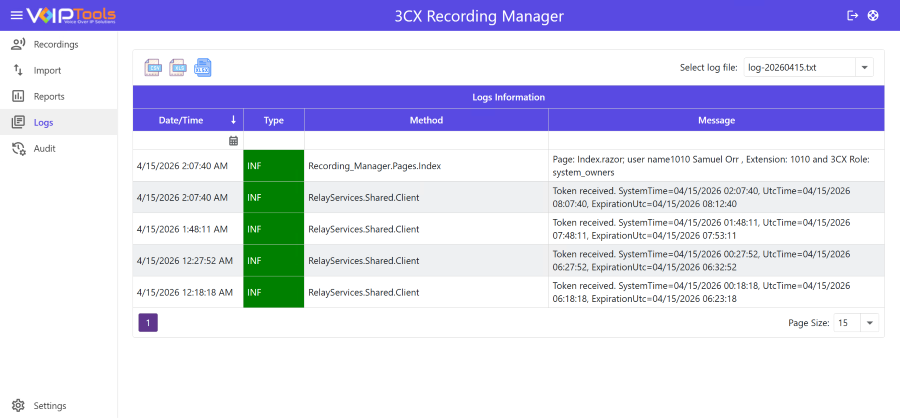This screenshot has width=900, height=418.
Task: Click the logout icon in header
Action: tap(852, 15)
